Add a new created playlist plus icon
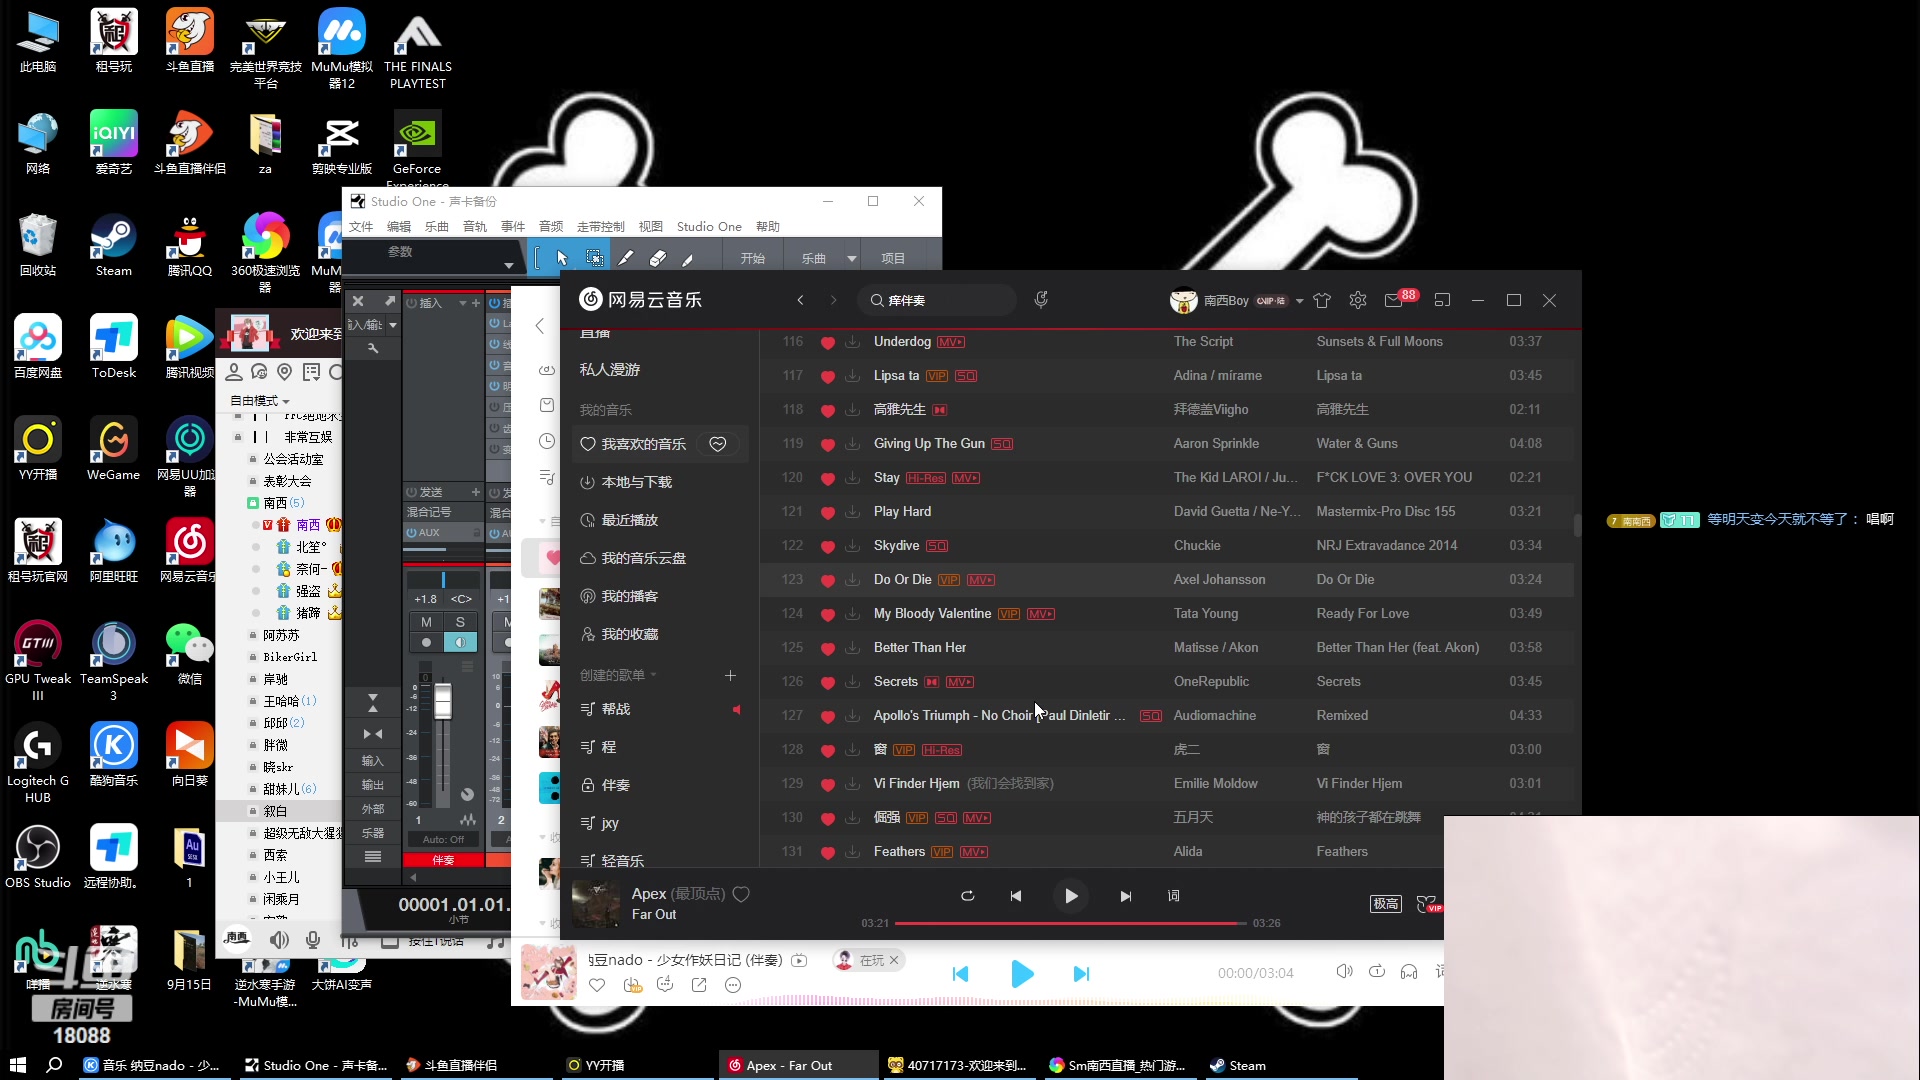Viewport: 1920px width, 1080px height. [x=730, y=676]
